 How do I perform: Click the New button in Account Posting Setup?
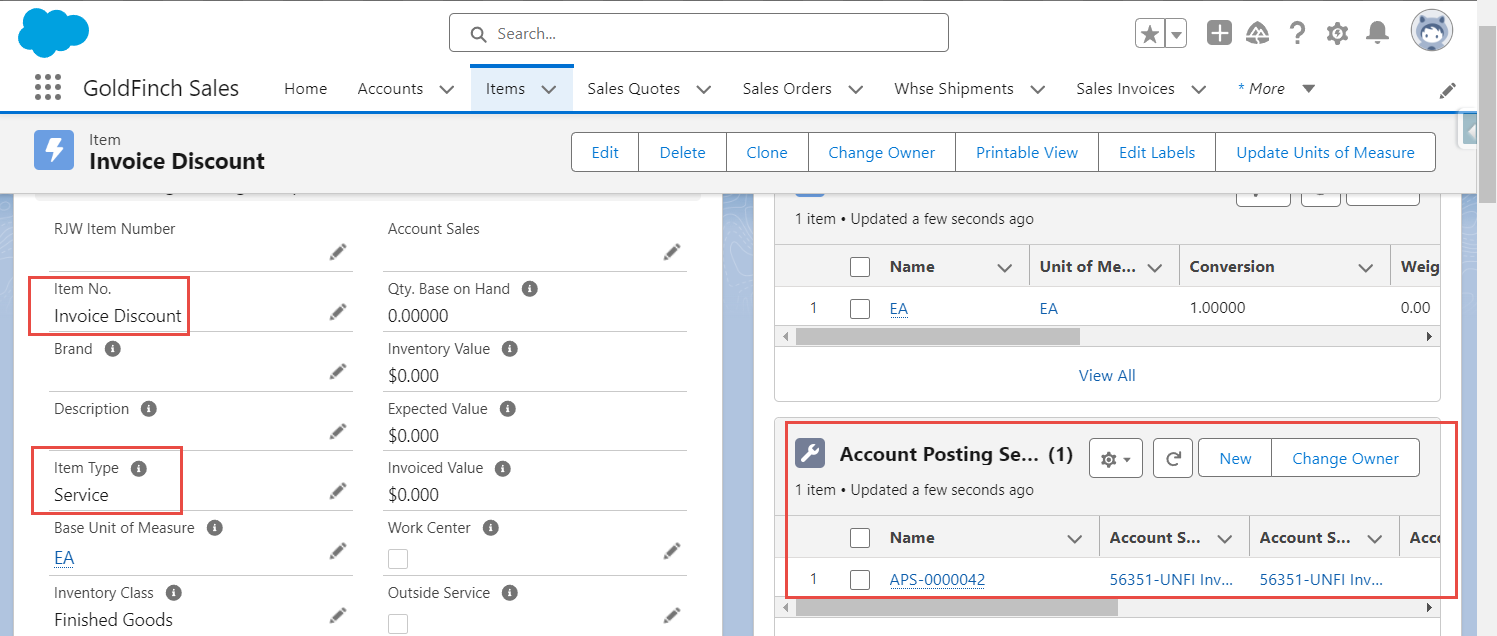1235,458
